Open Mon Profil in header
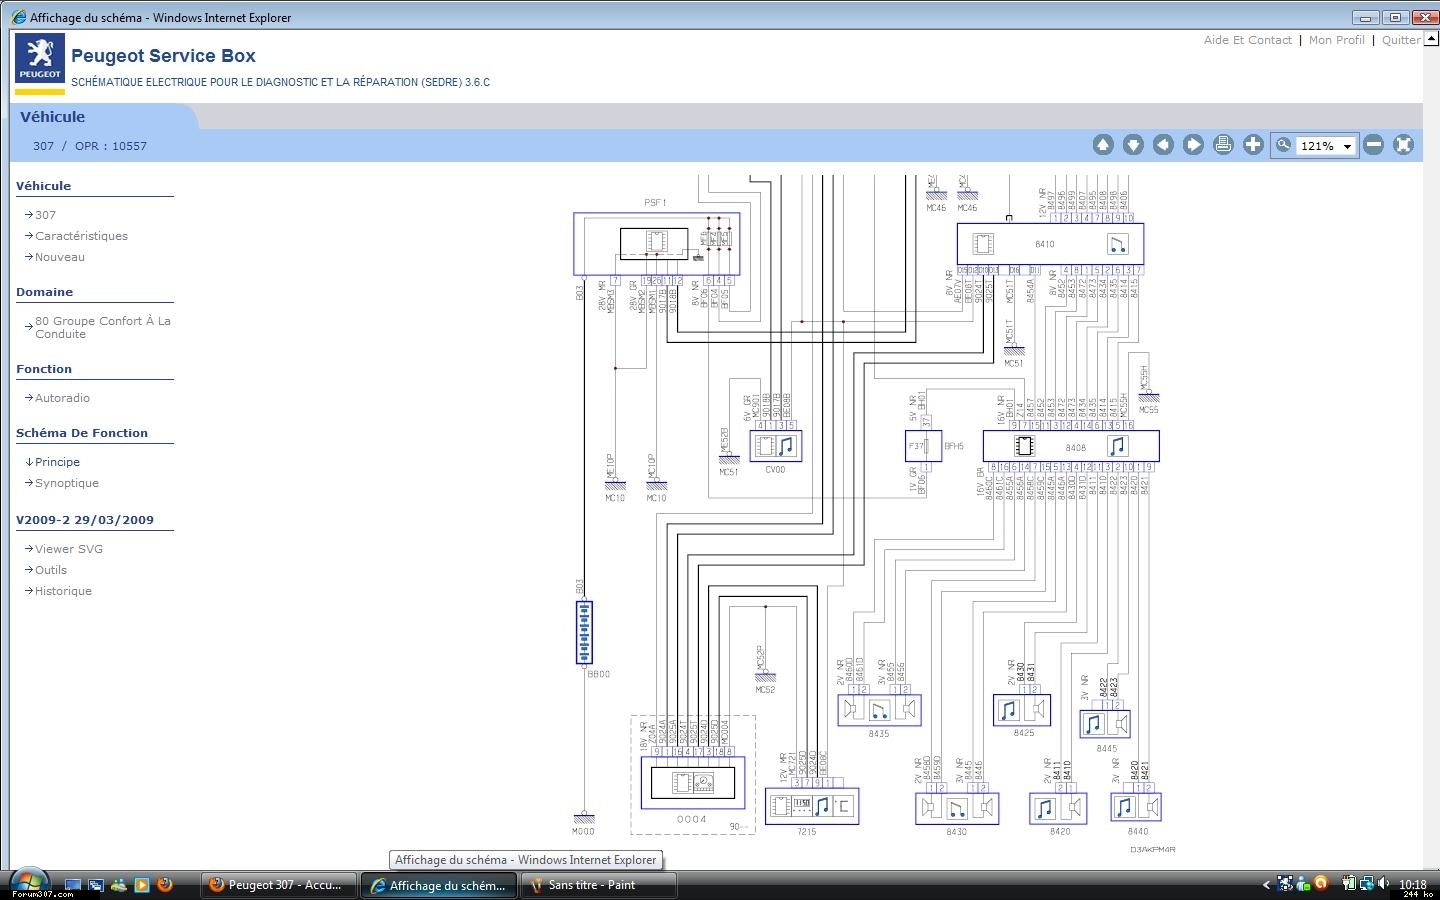The height and width of the screenshot is (900, 1440). coord(1336,40)
